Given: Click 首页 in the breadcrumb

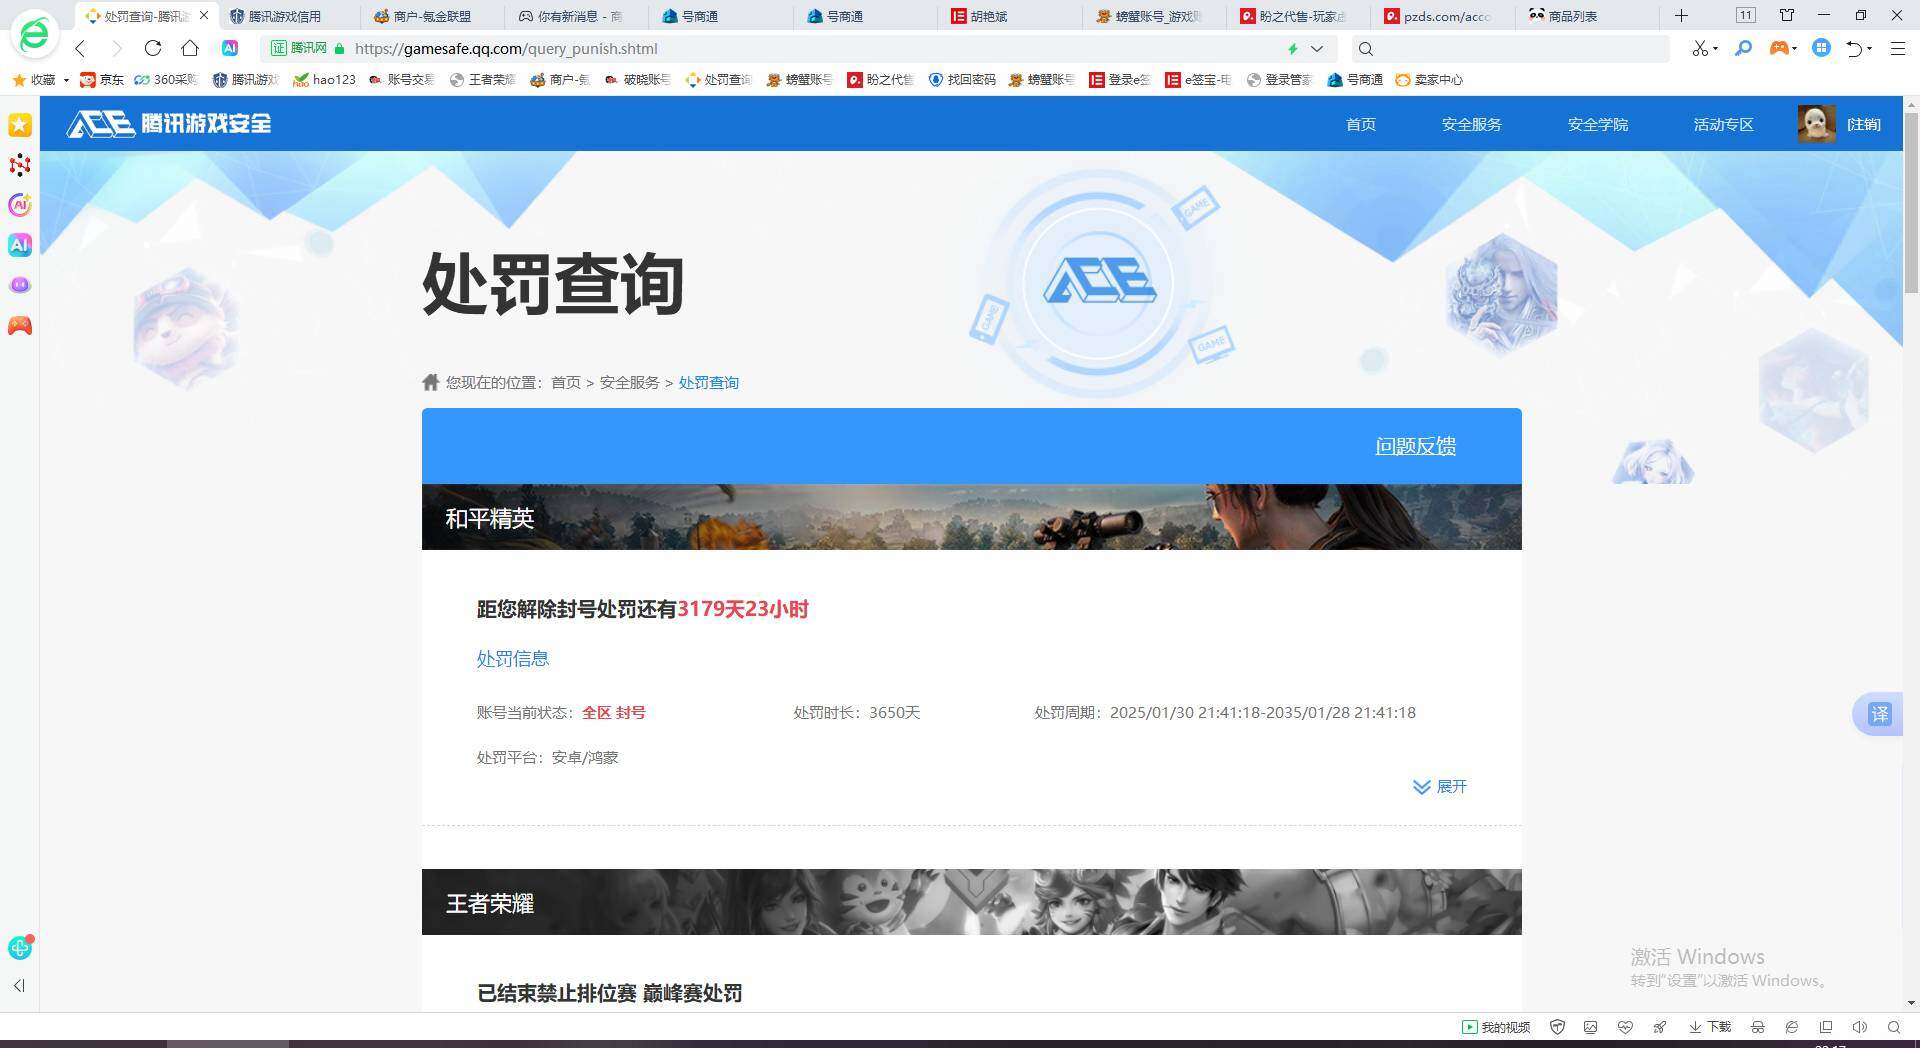Looking at the screenshot, I should click(x=565, y=382).
